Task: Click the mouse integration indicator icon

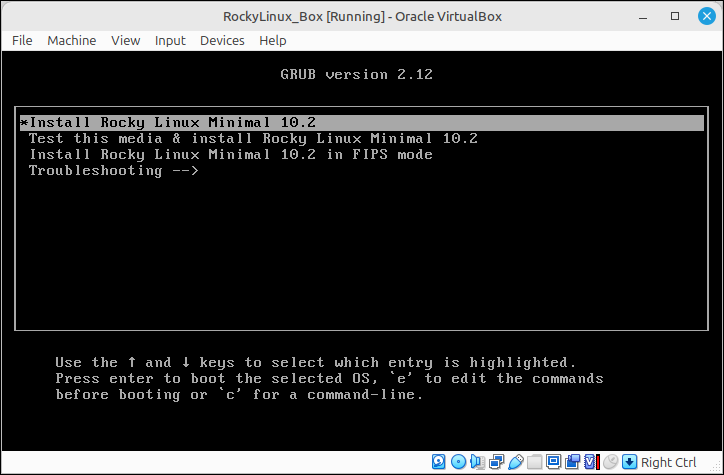Action: pyautogui.click(x=610, y=462)
